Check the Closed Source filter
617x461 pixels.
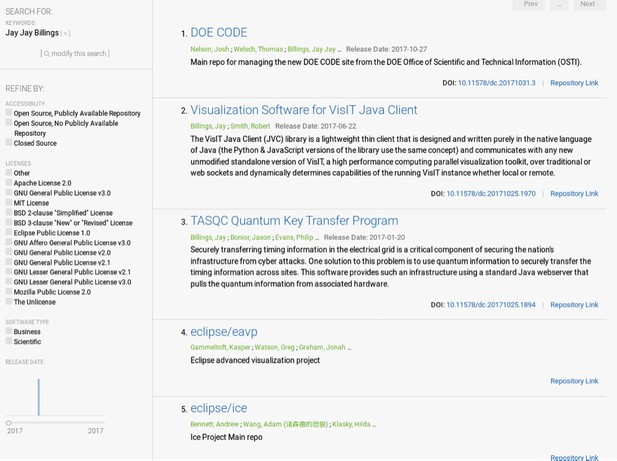(x=9, y=143)
